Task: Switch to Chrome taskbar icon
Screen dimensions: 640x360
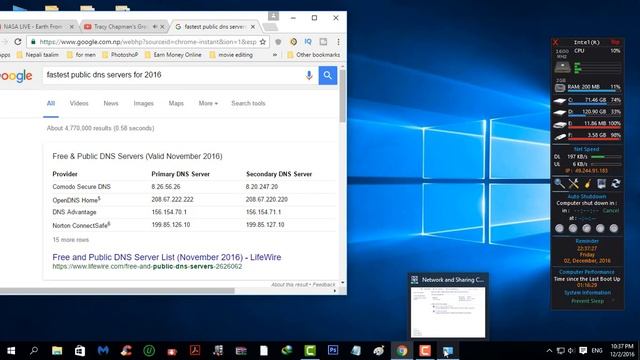Action: tap(402, 351)
